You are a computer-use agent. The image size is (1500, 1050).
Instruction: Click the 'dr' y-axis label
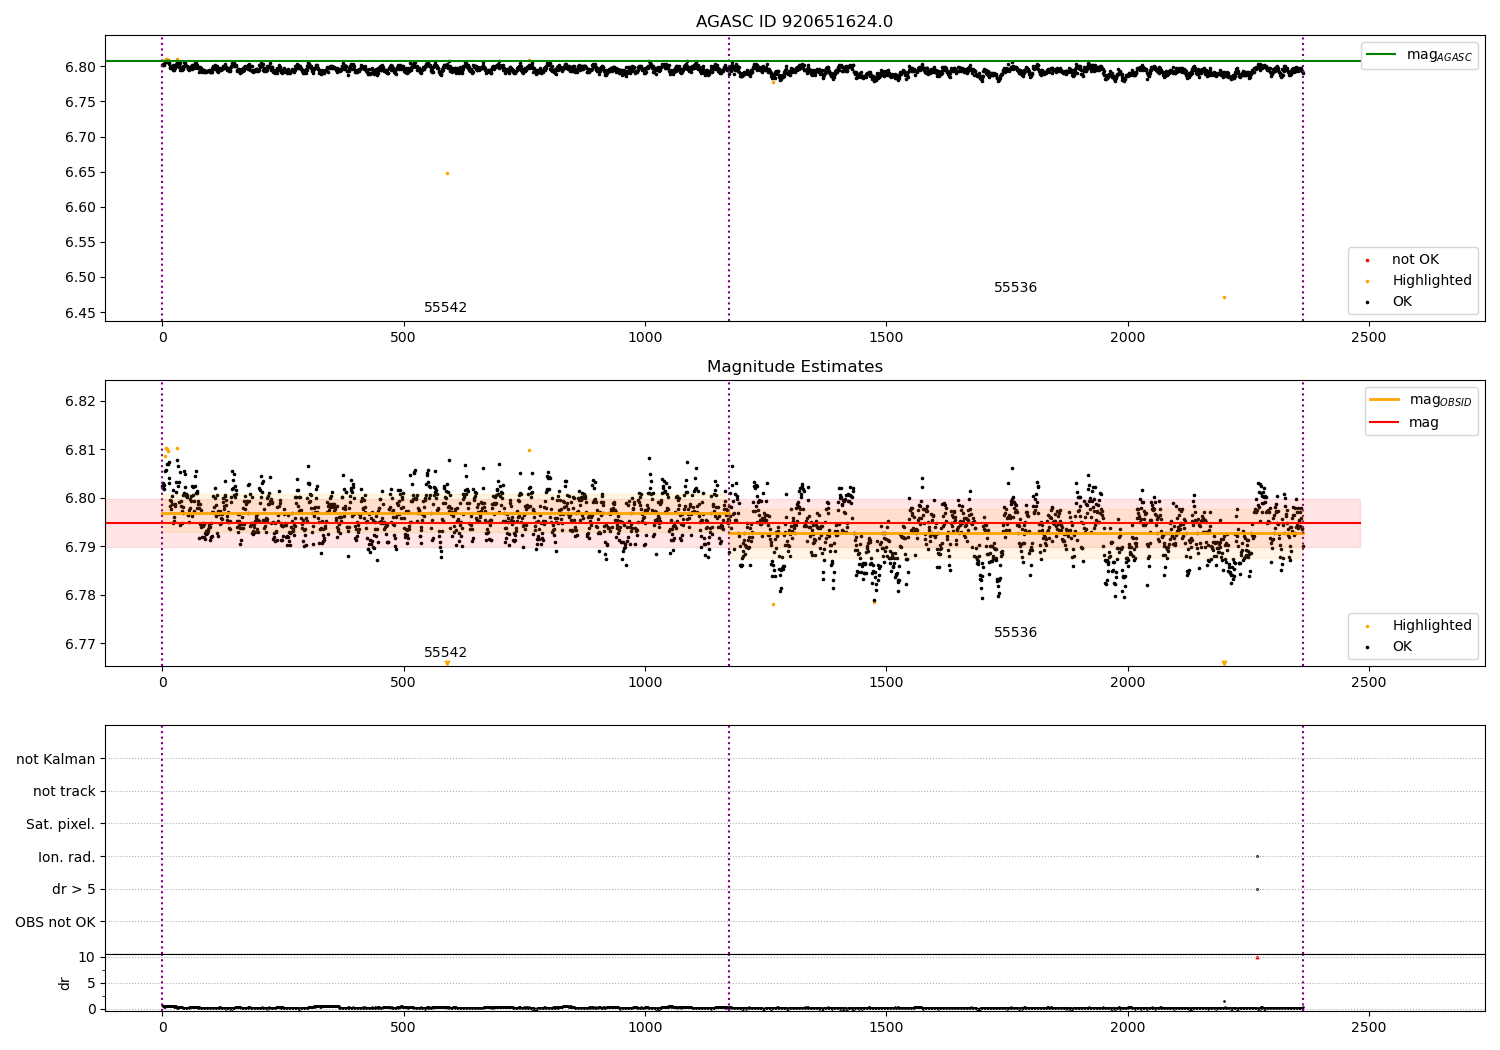click(65, 983)
